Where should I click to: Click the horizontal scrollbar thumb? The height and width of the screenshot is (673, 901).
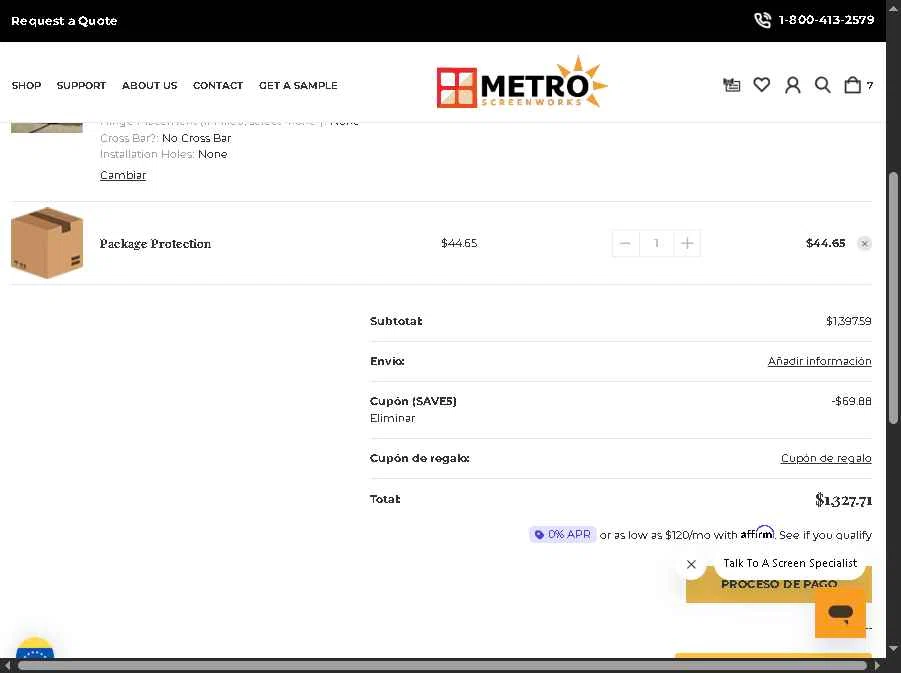coord(442,666)
